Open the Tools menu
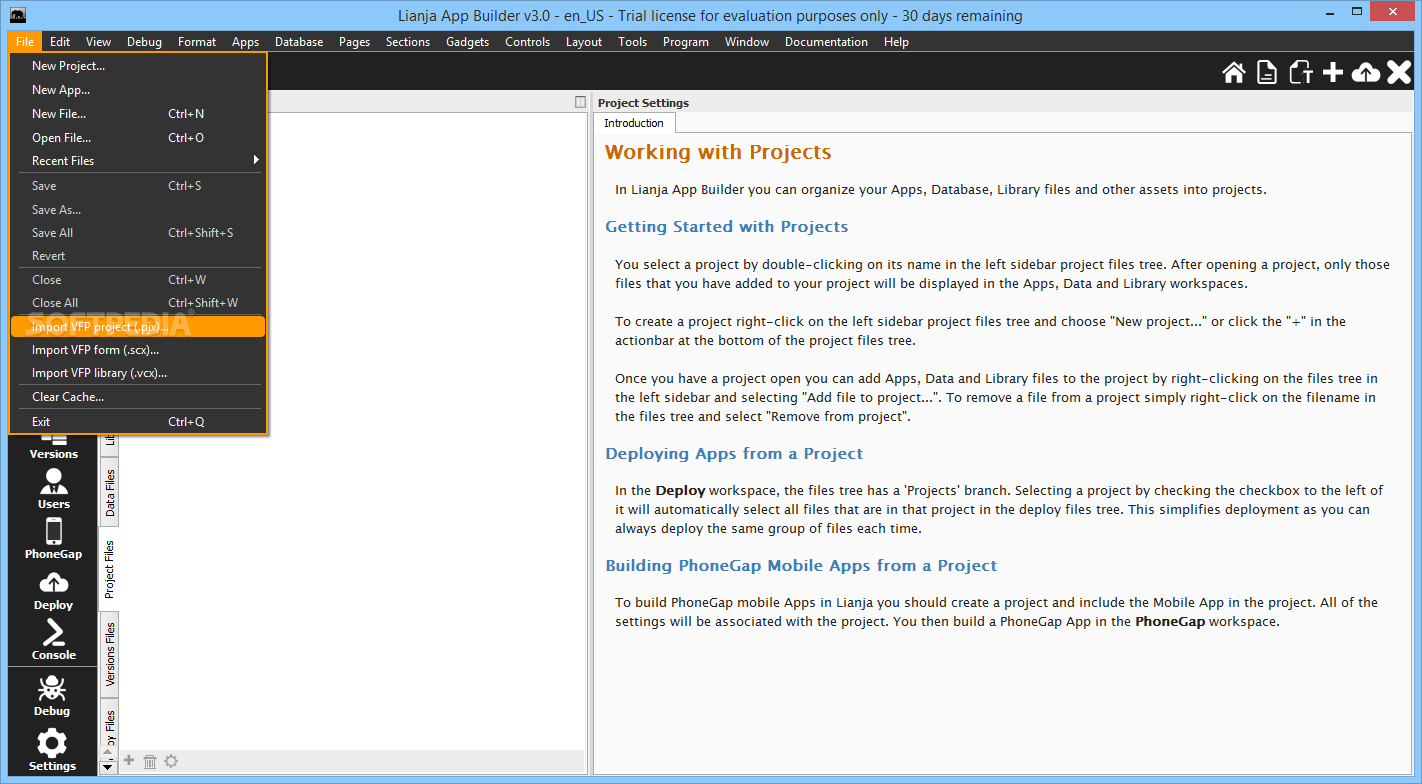1422x784 pixels. 632,42
